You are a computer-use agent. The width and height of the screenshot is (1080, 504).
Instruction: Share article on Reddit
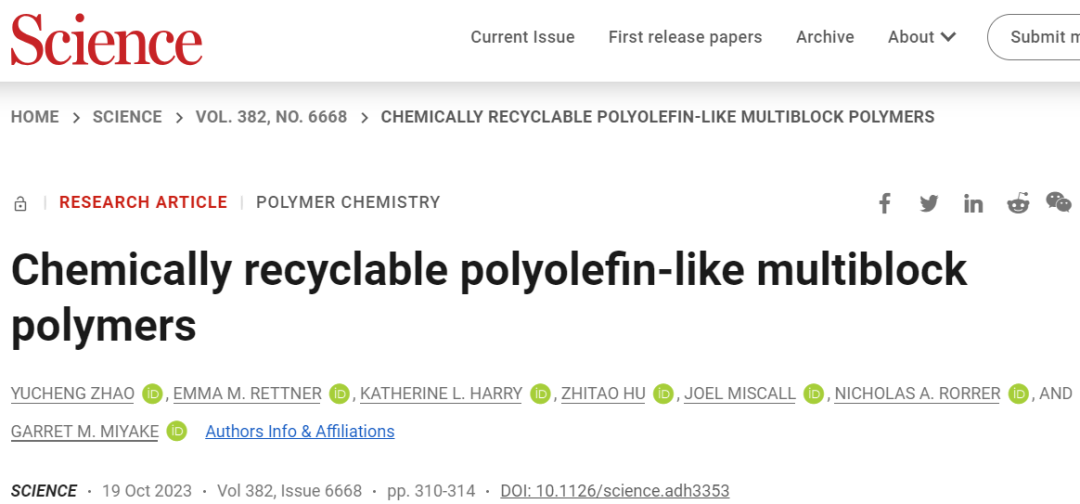pos(1018,203)
